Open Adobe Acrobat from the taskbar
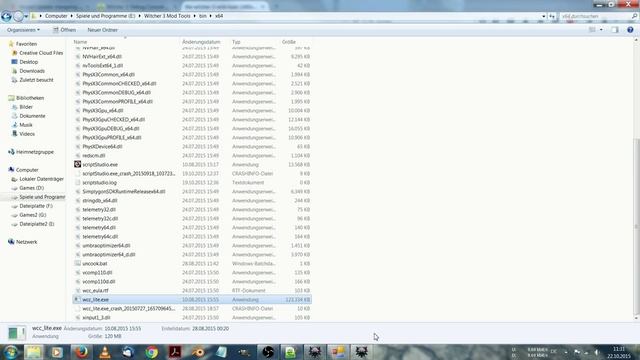 pyautogui.click(x=175, y=352)
